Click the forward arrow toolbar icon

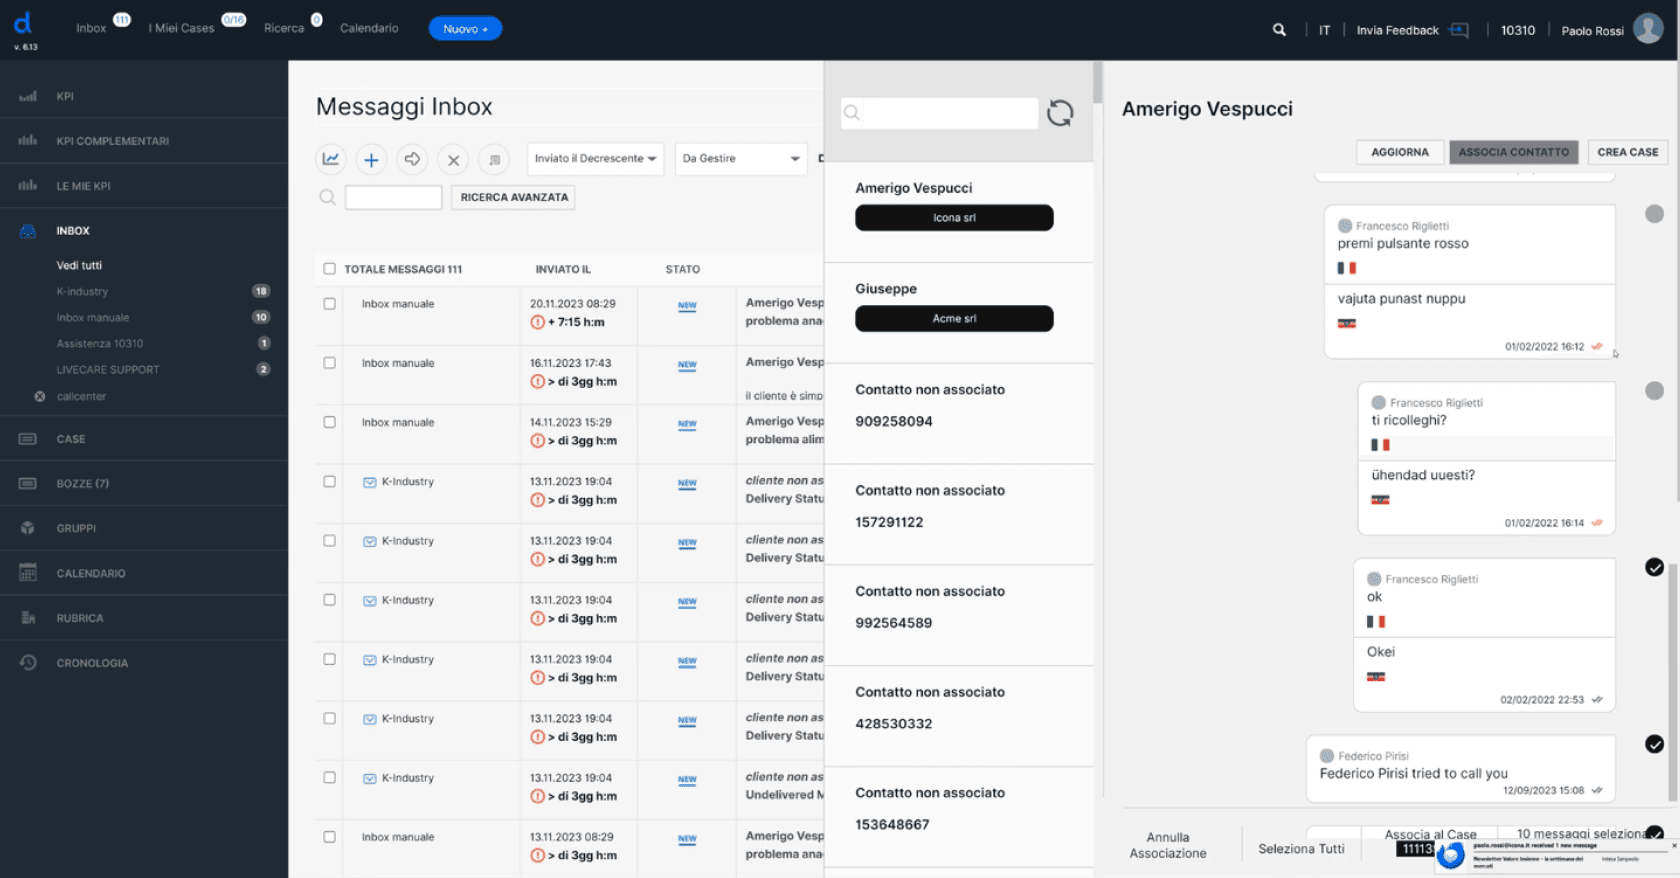pos(412,159)
